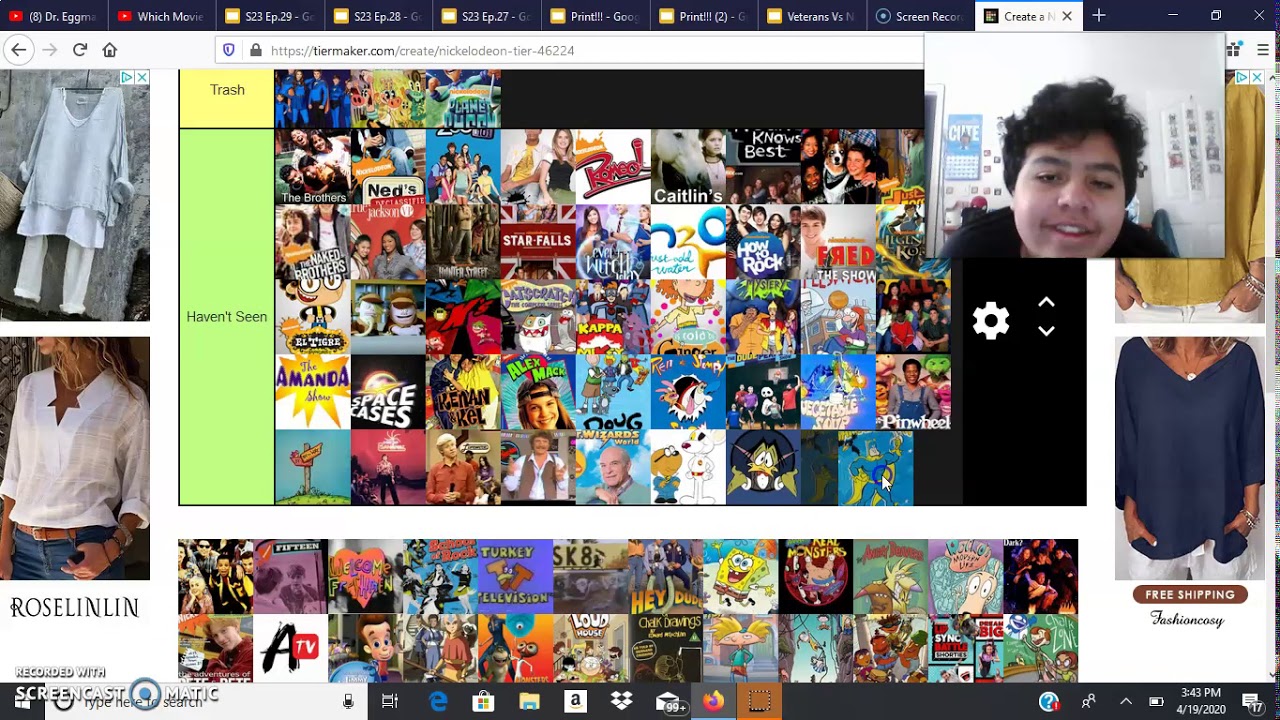The width and height of the screenshot is (1280, 720).
Task: Switch to the Which Movie tab
Action: click(x=162, y=16)
